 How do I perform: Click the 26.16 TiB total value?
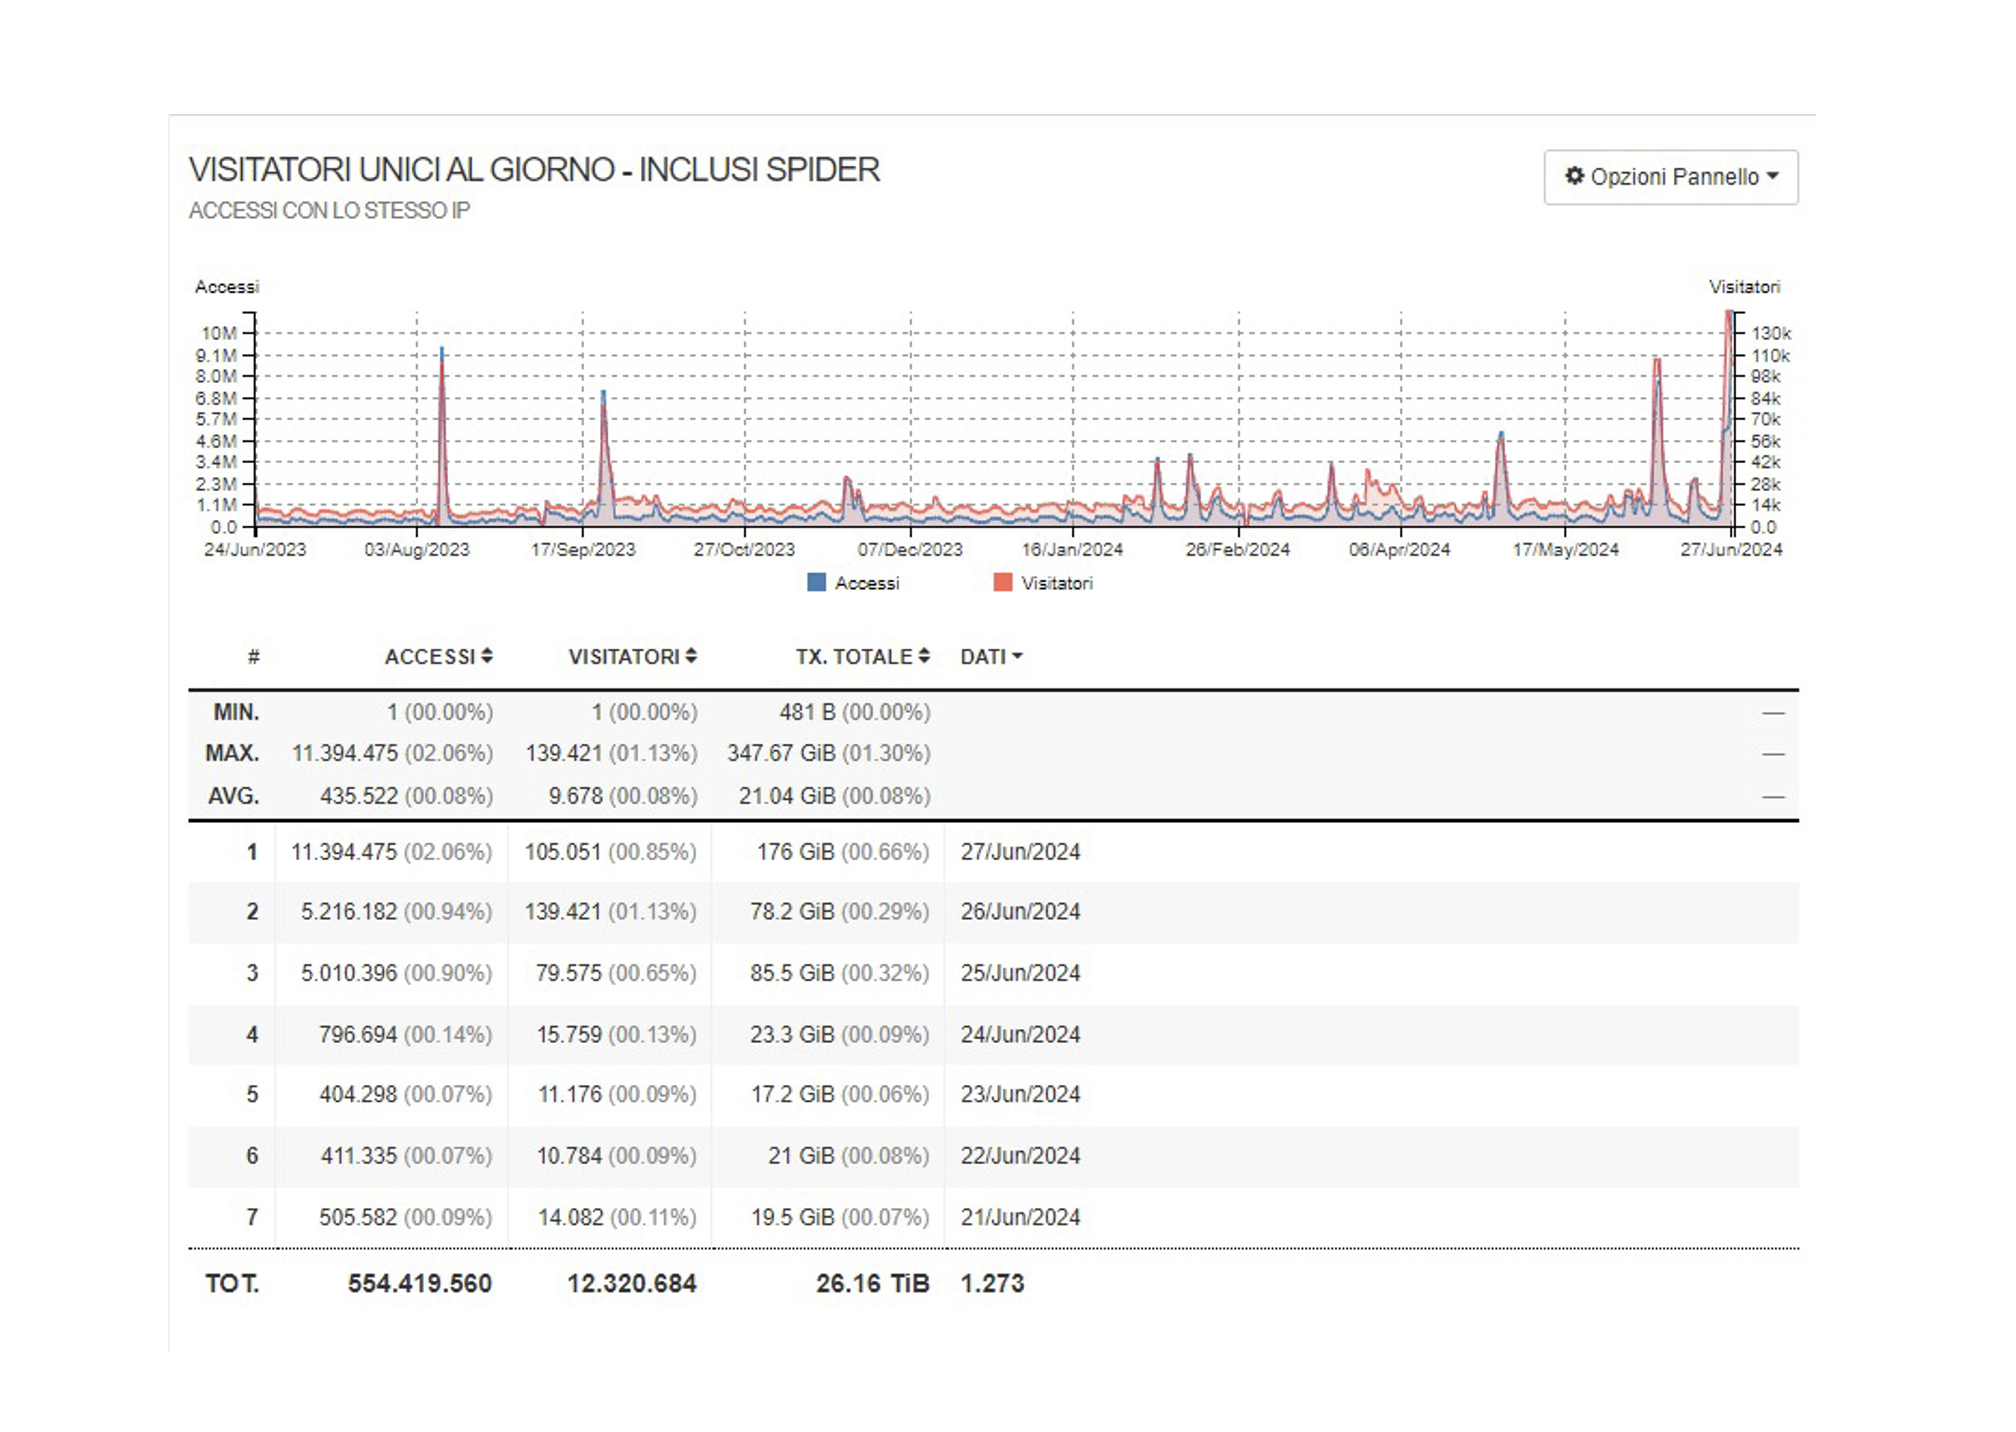click(x=872, y=1284)
